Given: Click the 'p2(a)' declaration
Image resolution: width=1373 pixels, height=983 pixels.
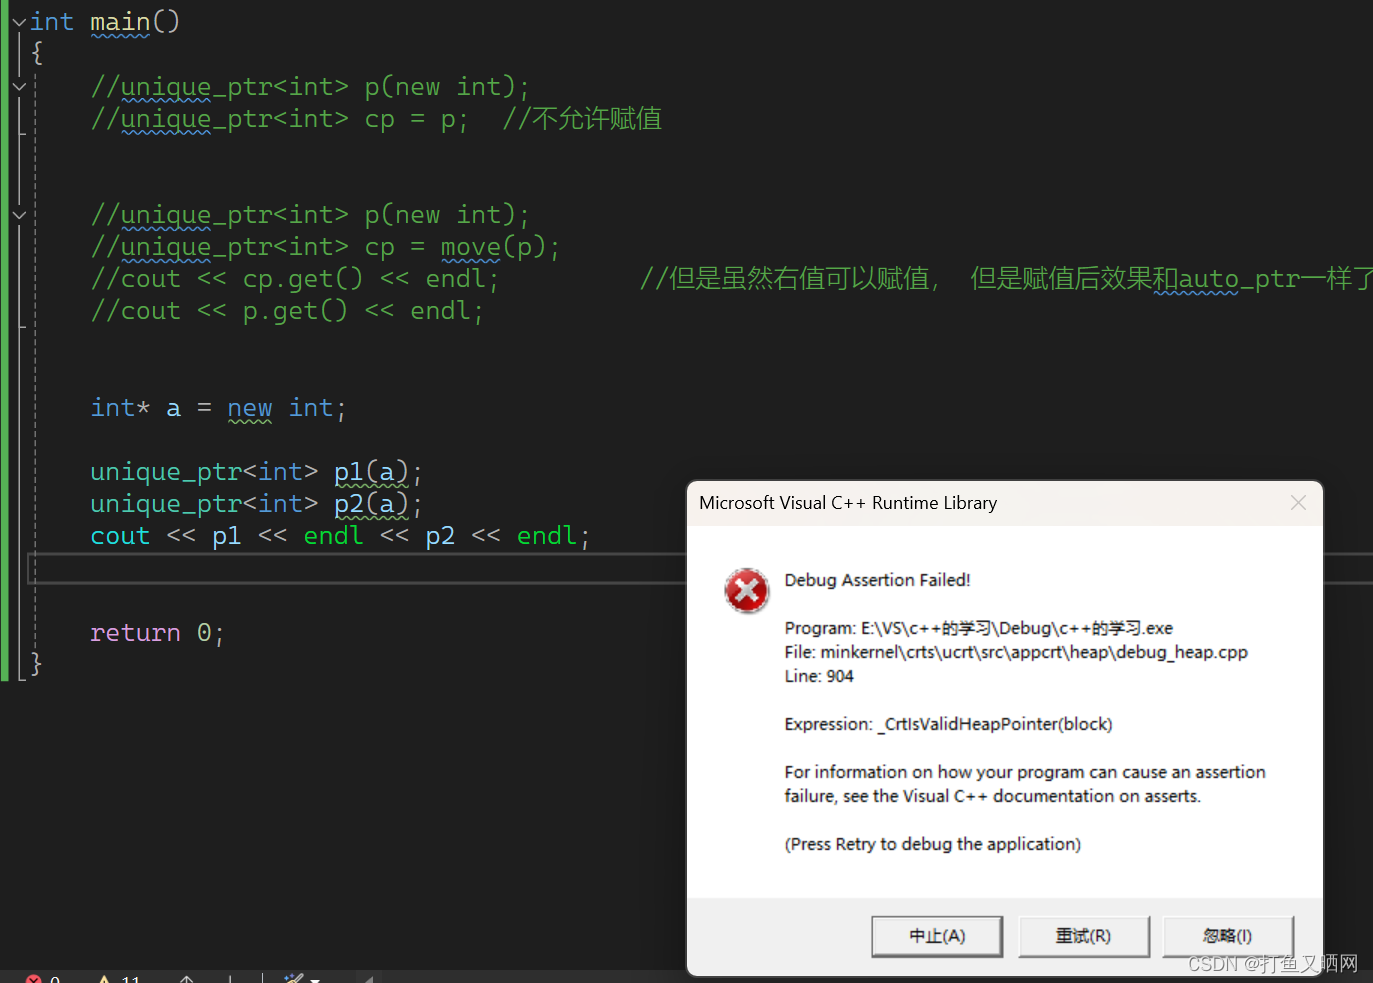Looking at the screenshot, I should (x=372, y=503).
